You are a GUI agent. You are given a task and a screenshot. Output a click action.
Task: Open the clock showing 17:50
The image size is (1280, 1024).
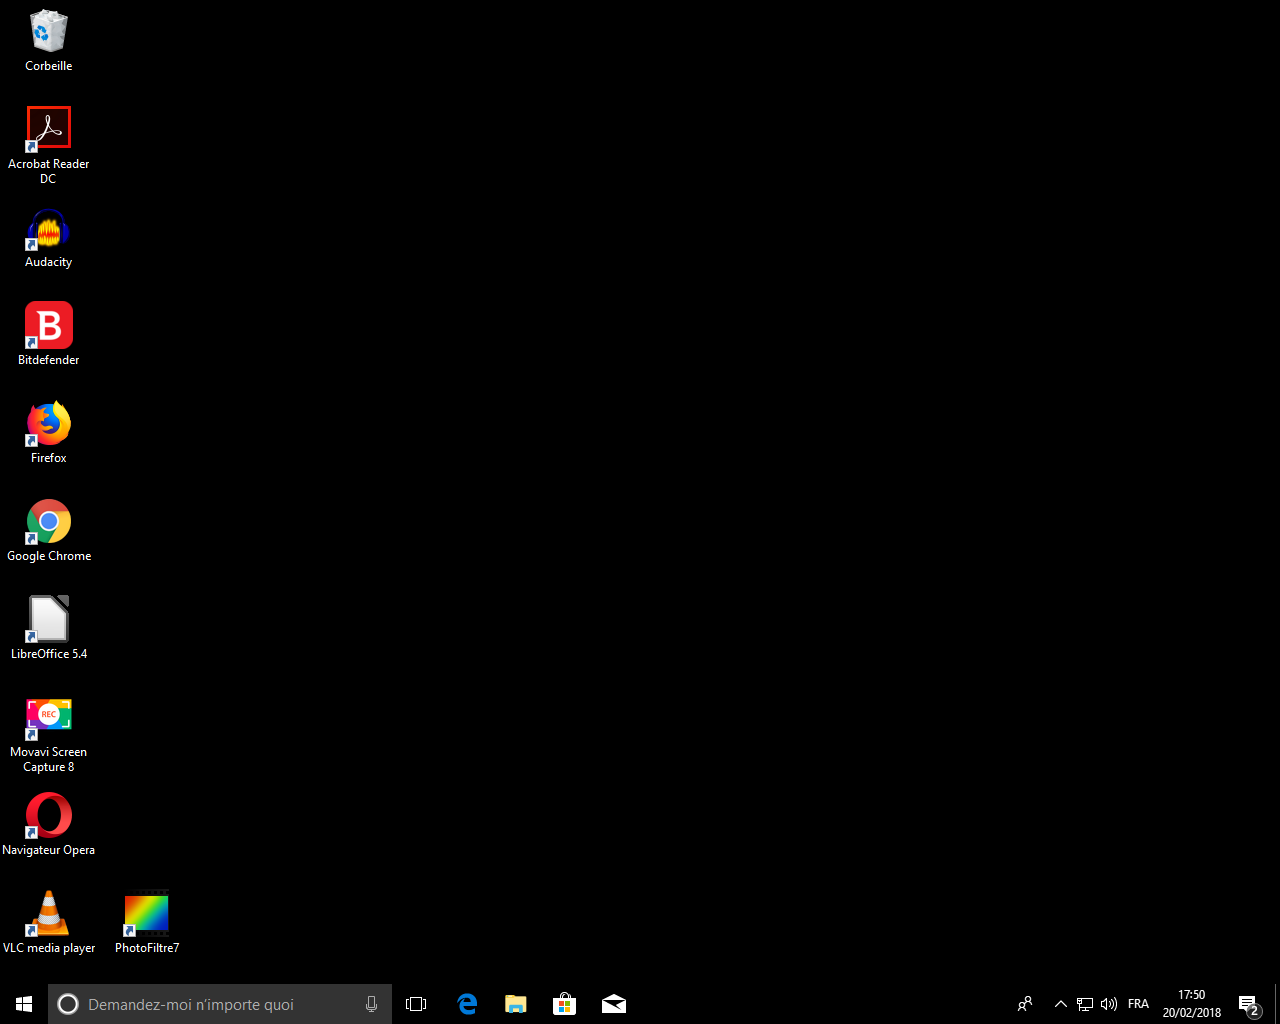1191,1004
